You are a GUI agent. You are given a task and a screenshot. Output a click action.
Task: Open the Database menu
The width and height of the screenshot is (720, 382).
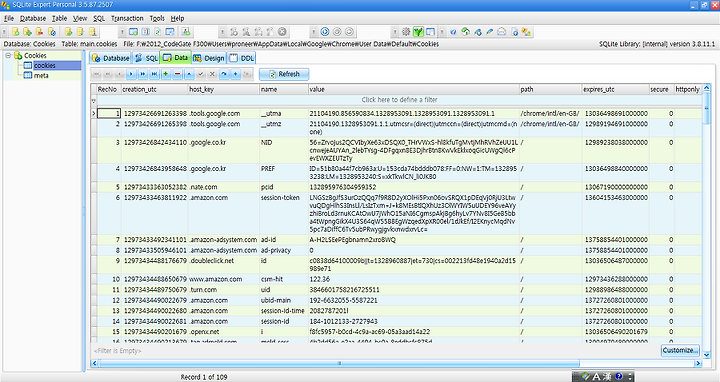coord(33,18)
